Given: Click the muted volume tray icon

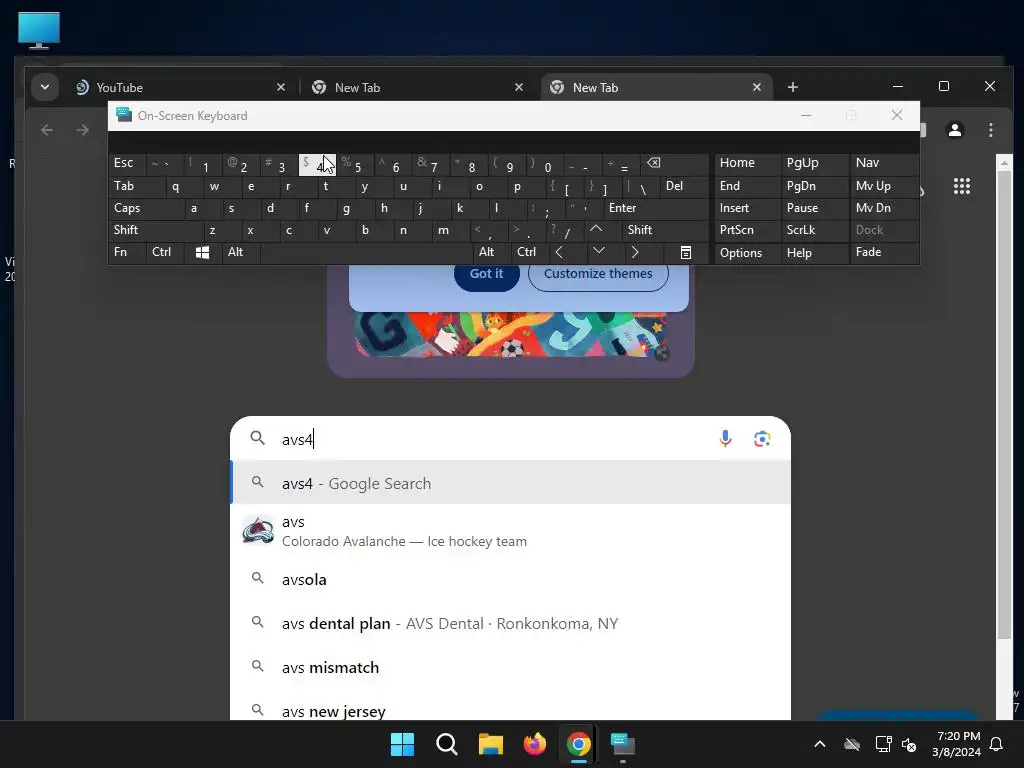Looking at the screenshot, I should (908, 744).
